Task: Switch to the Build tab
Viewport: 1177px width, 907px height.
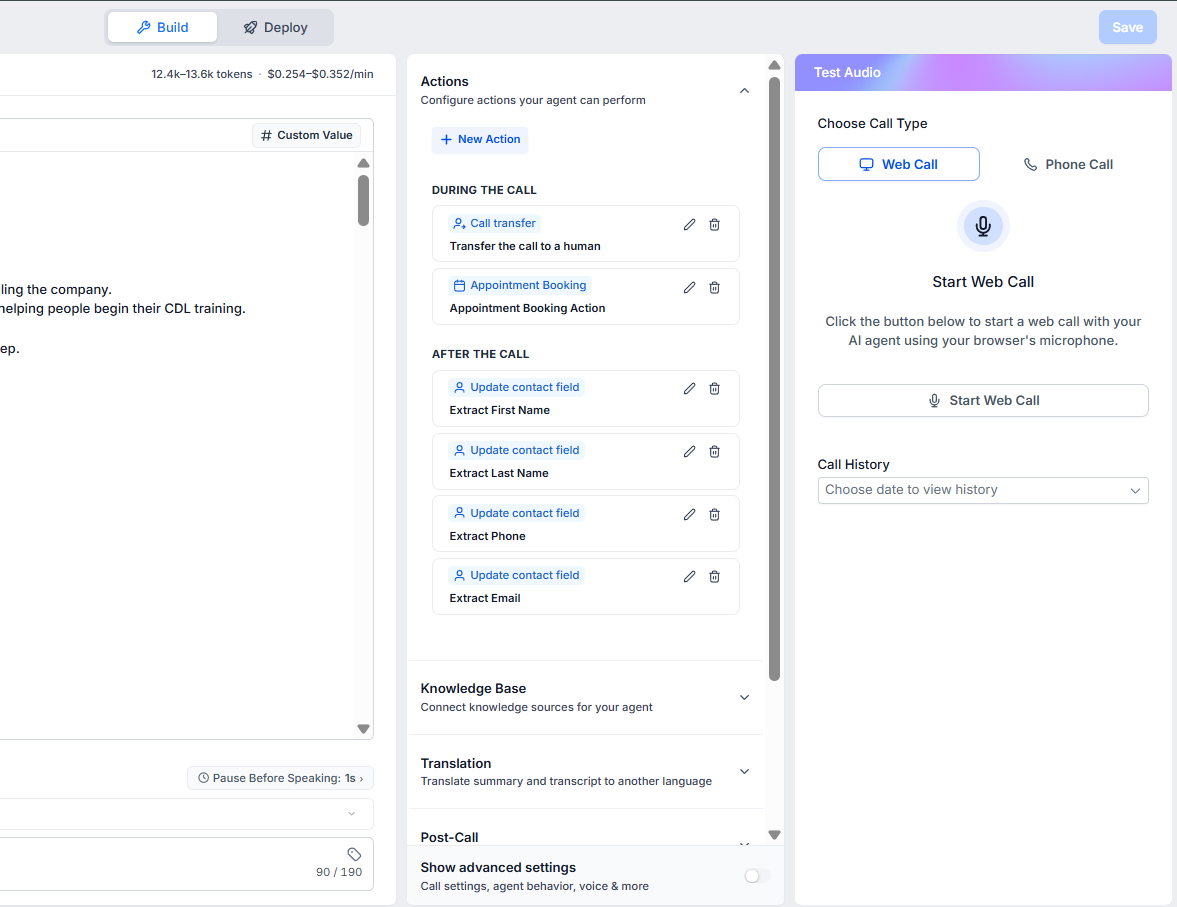Action: pyautogui.click(x=162, y=27)
